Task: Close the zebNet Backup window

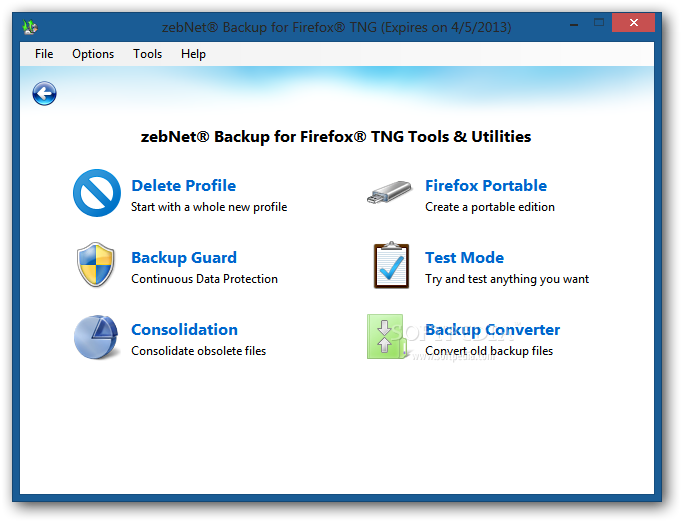Action: (633, 23)
